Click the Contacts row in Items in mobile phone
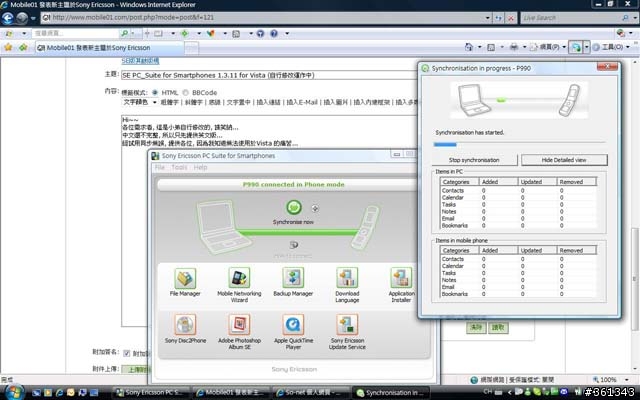640x400 pixels. (x=518, y=259)
